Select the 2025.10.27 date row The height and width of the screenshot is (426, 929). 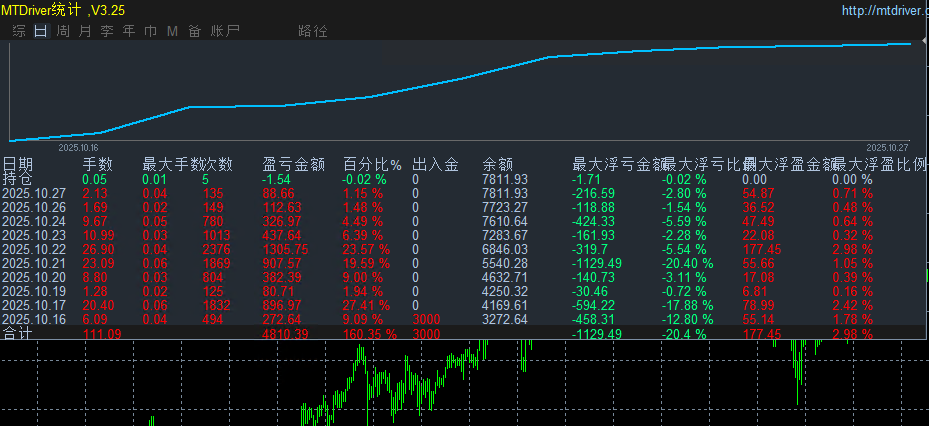point(34,193)
